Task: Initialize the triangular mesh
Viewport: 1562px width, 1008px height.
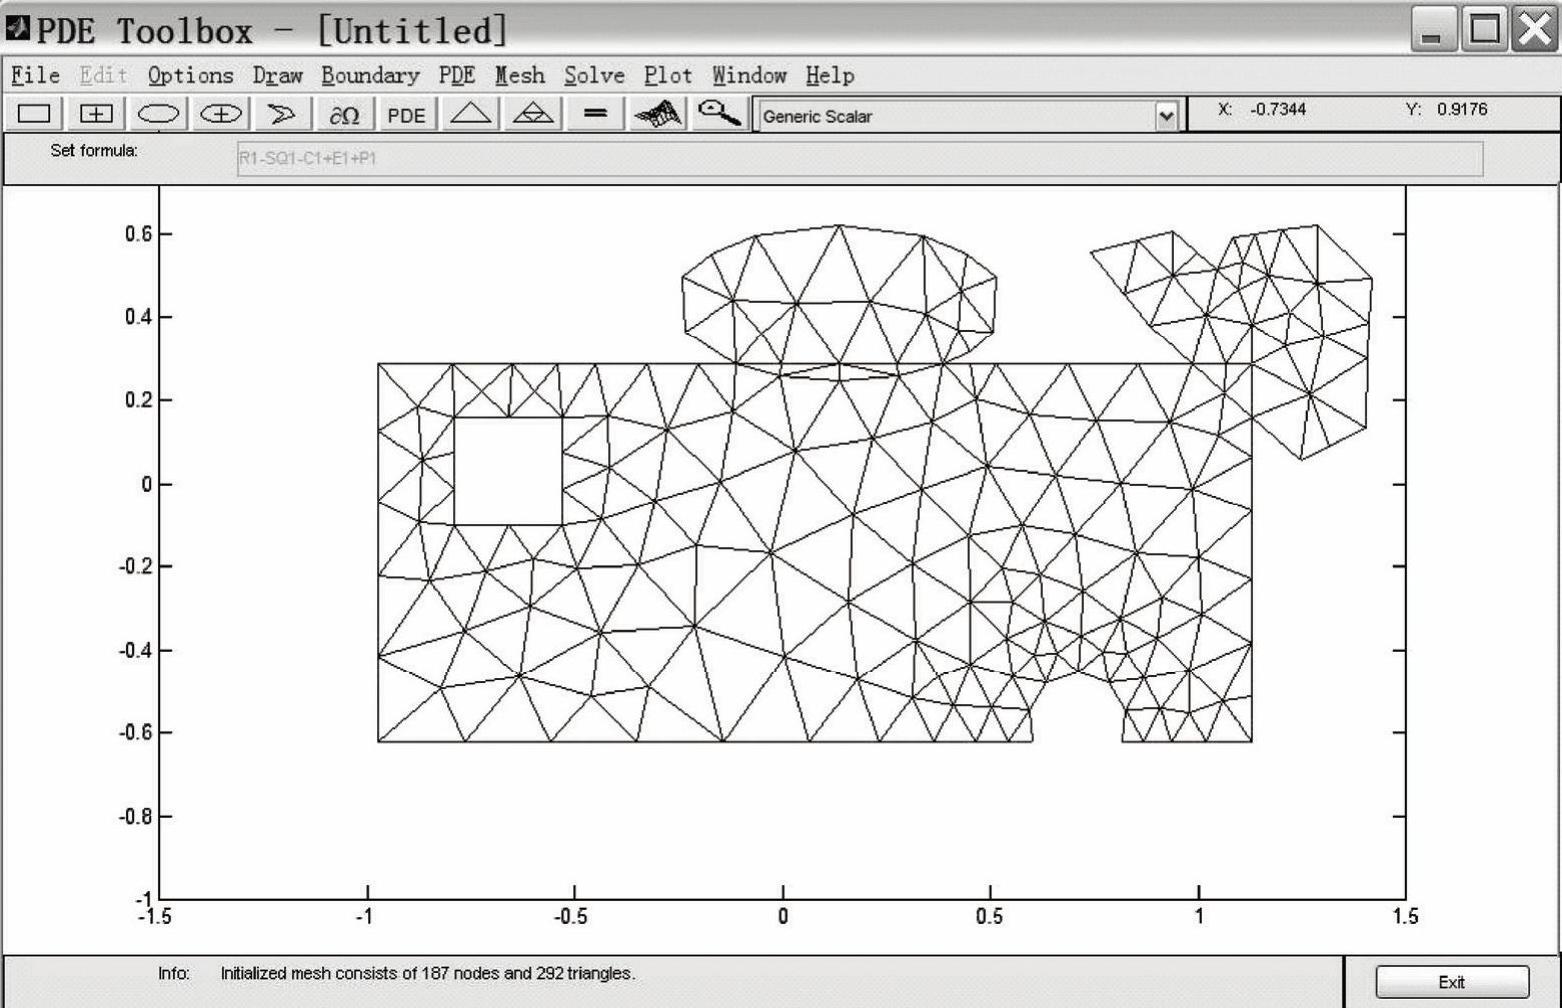Action: [470, 114]
